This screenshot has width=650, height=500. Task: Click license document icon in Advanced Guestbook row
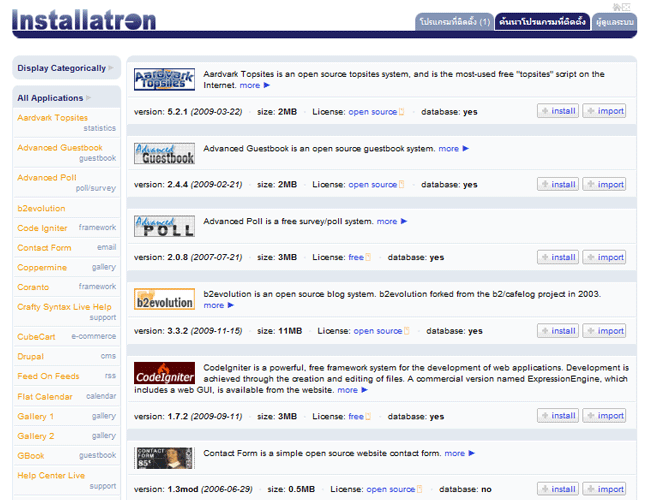click(401, 184)
